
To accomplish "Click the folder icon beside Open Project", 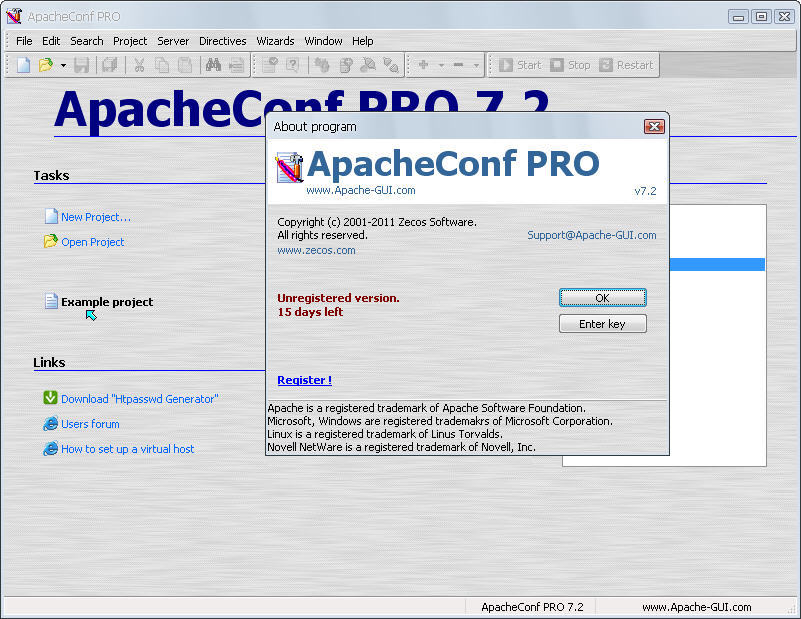I will point(51,241).
